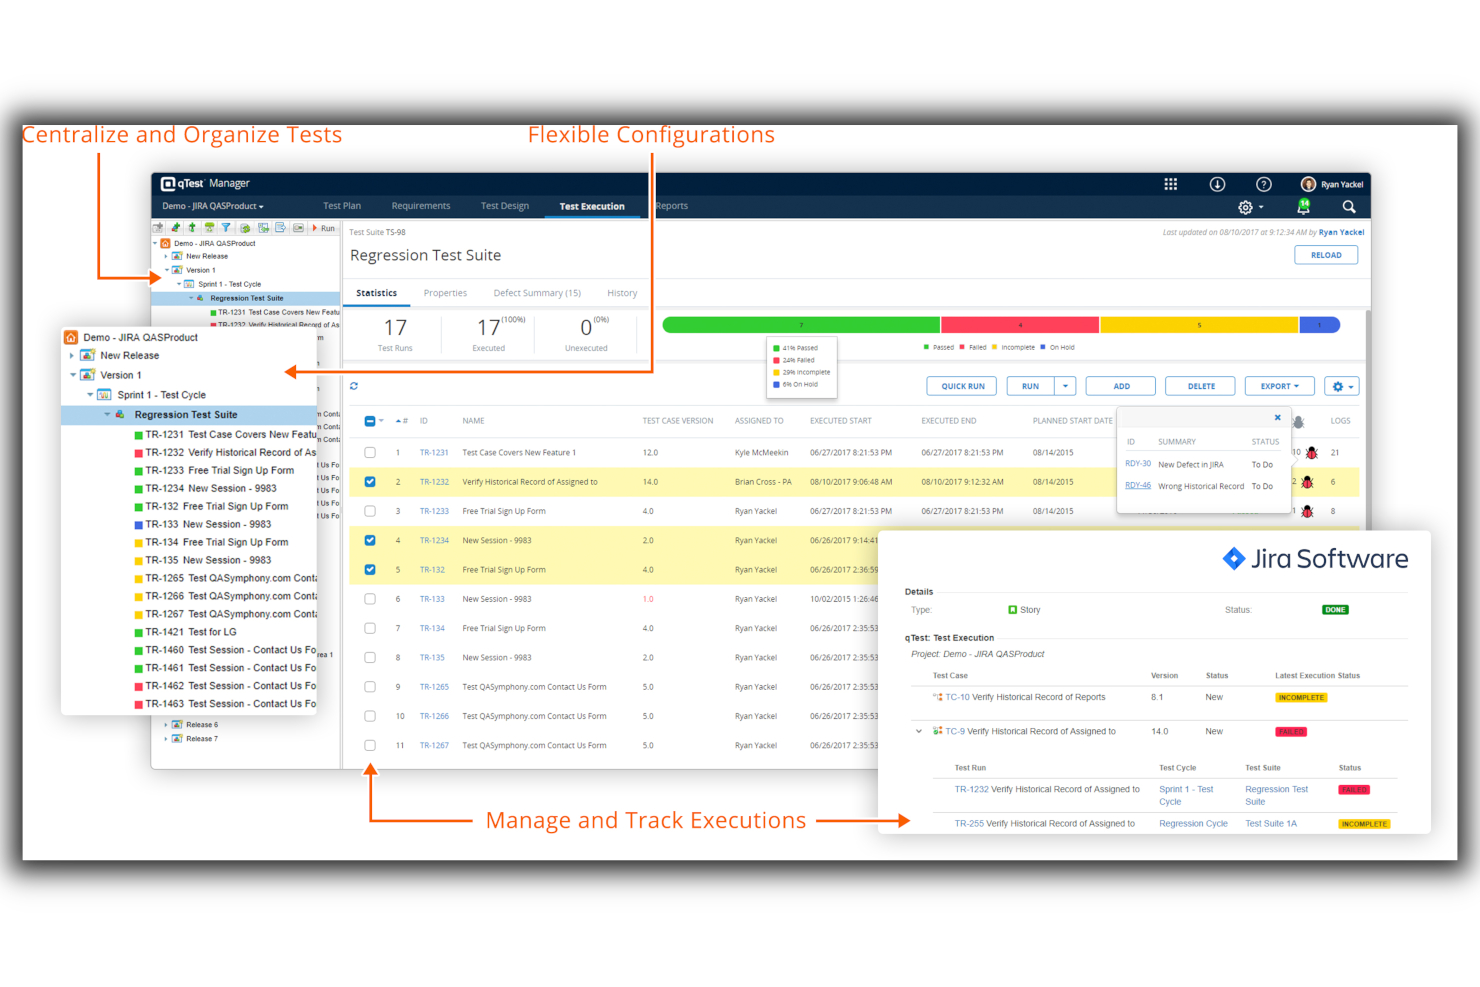Open notifications bell with 14 badge
1480x987 pixels.
point(1303,206)
